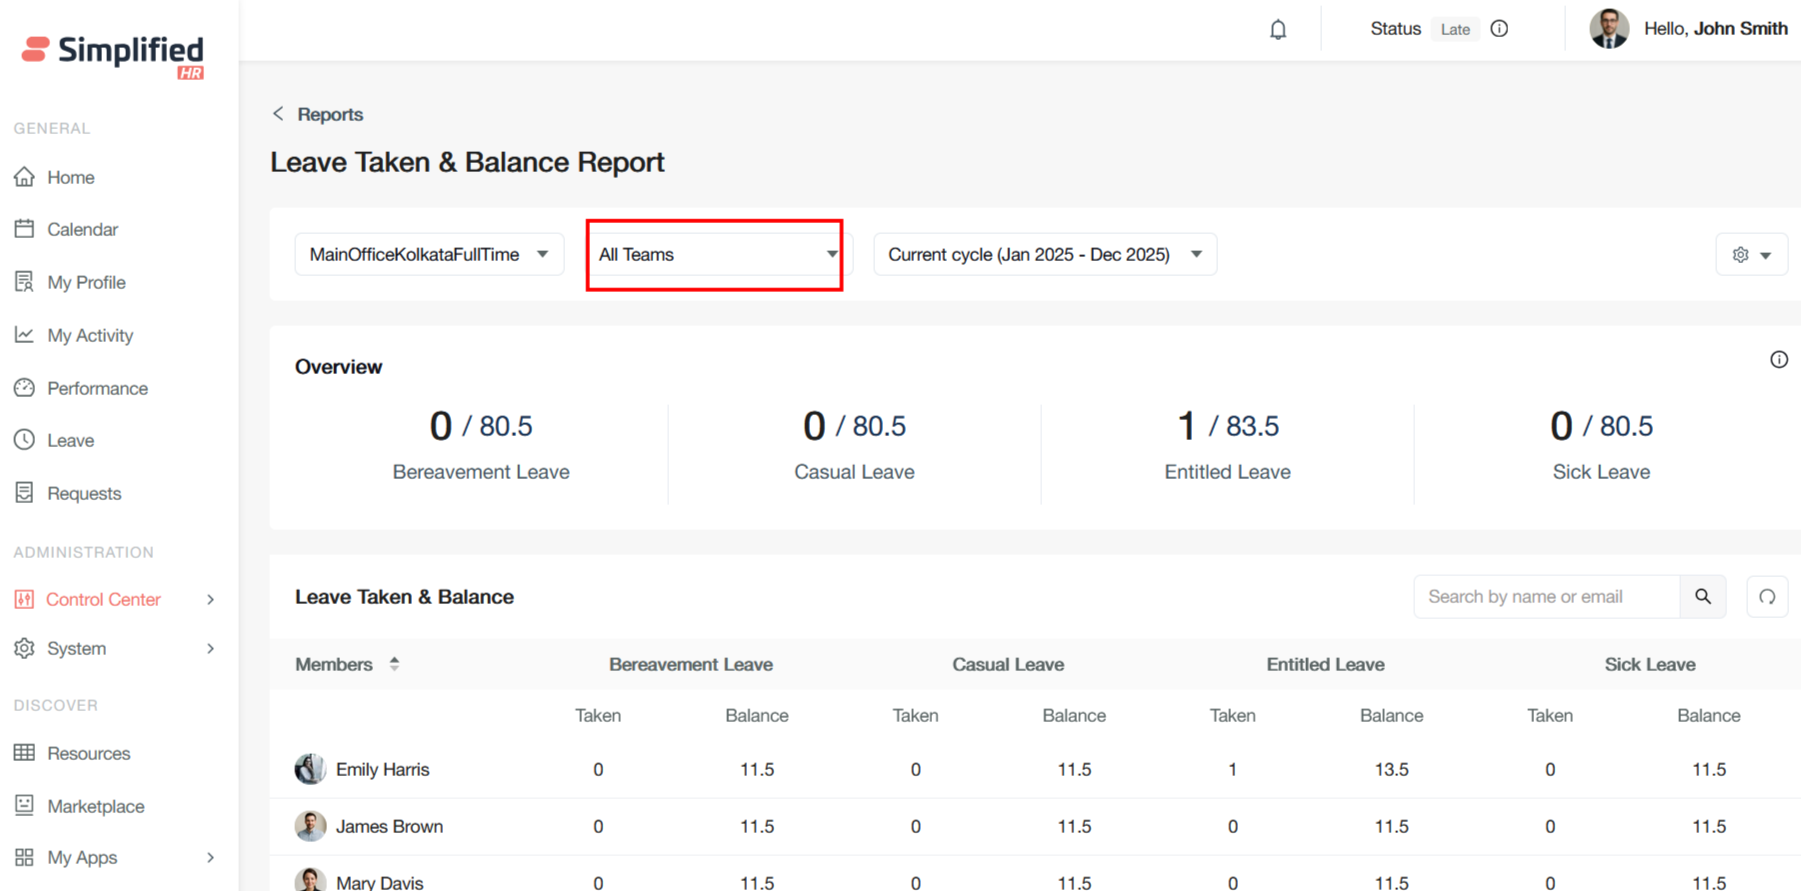Sort table by Members column
1801x891 pixels.
[394, 664]
